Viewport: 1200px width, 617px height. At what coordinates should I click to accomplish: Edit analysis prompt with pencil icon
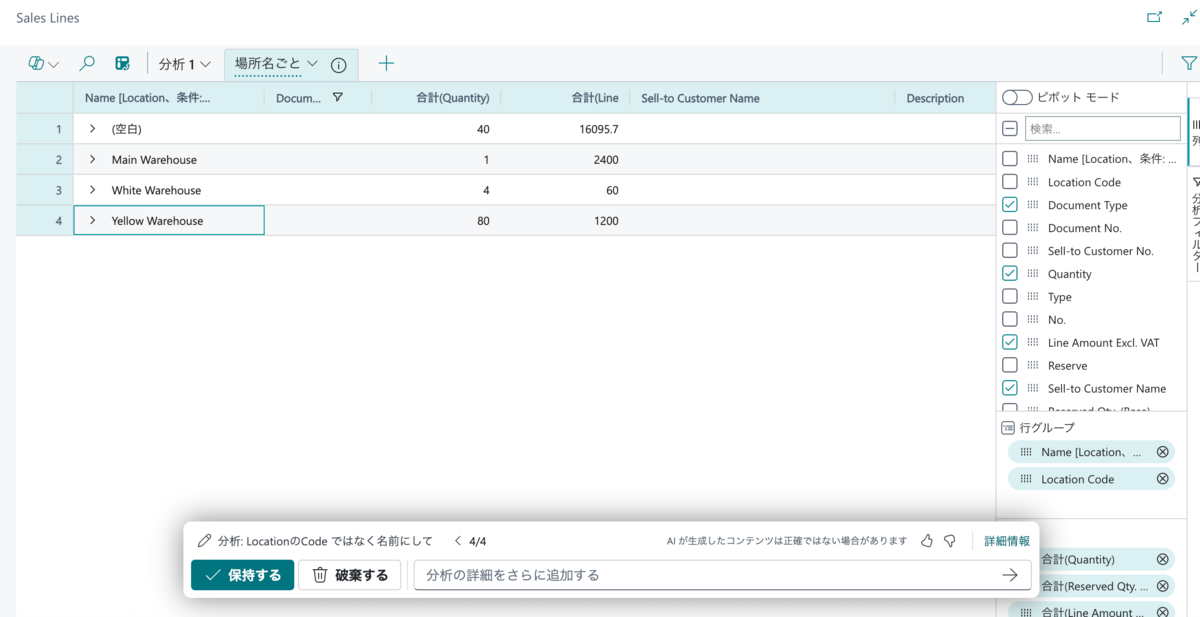pos(205,541)
